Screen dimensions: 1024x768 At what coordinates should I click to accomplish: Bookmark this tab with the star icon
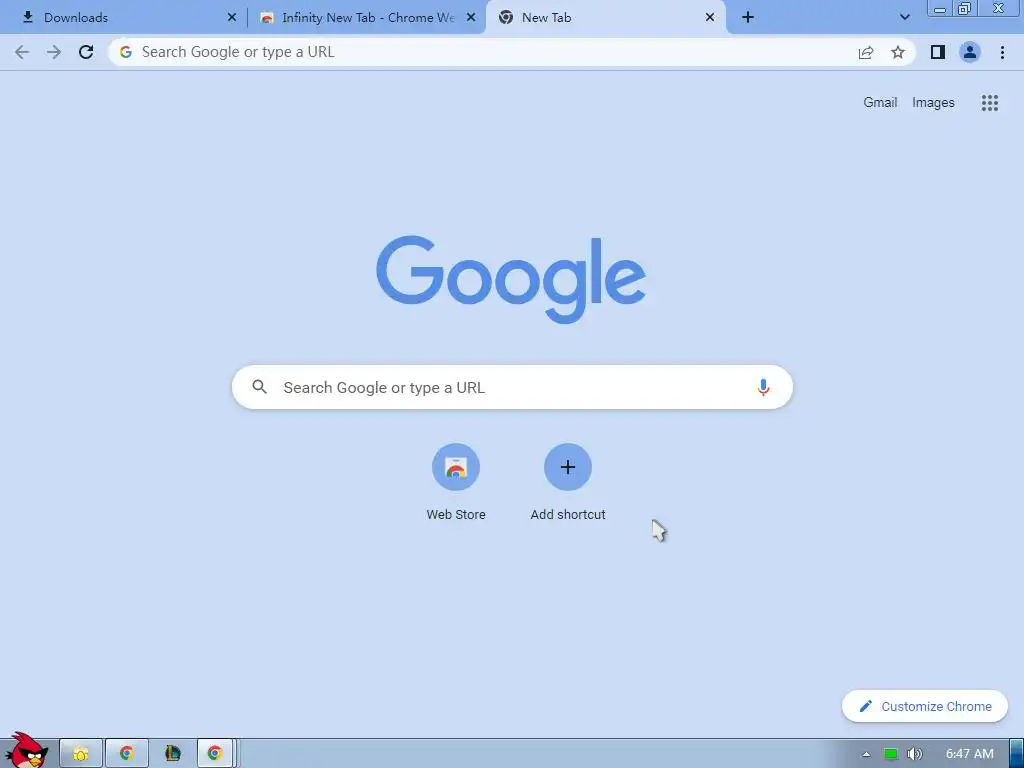point(898,52)
